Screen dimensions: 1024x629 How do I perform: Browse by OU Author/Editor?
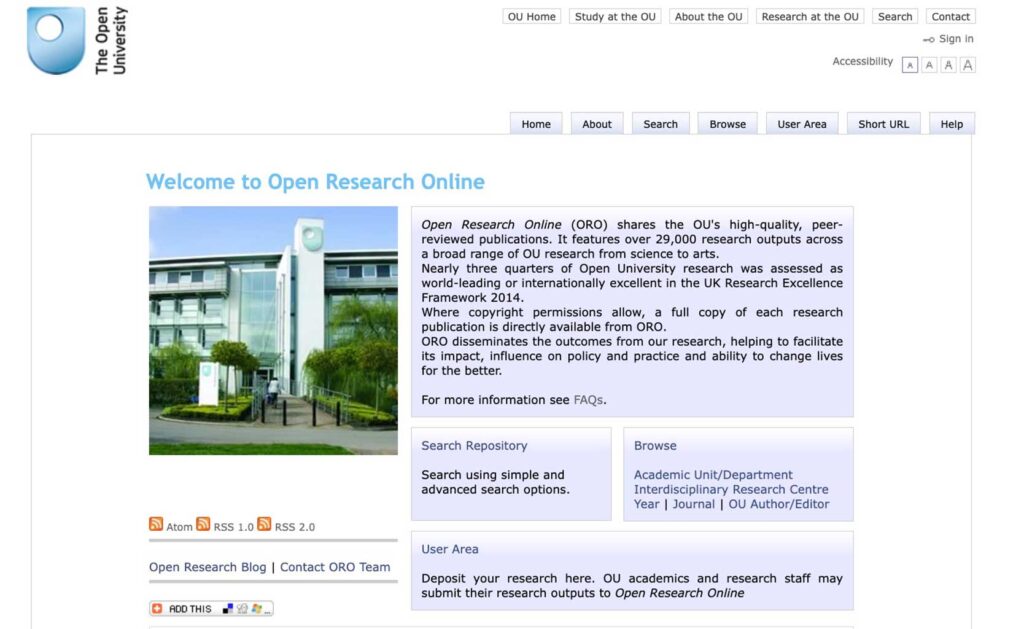(779, 504)
